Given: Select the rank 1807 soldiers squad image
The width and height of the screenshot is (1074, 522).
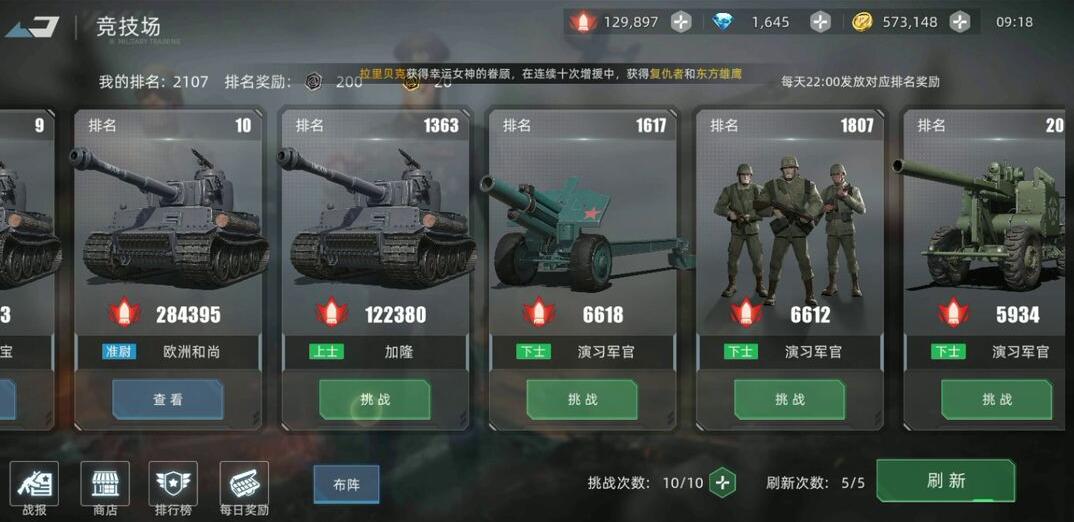Looking at the screenshot, I should 789,230.
